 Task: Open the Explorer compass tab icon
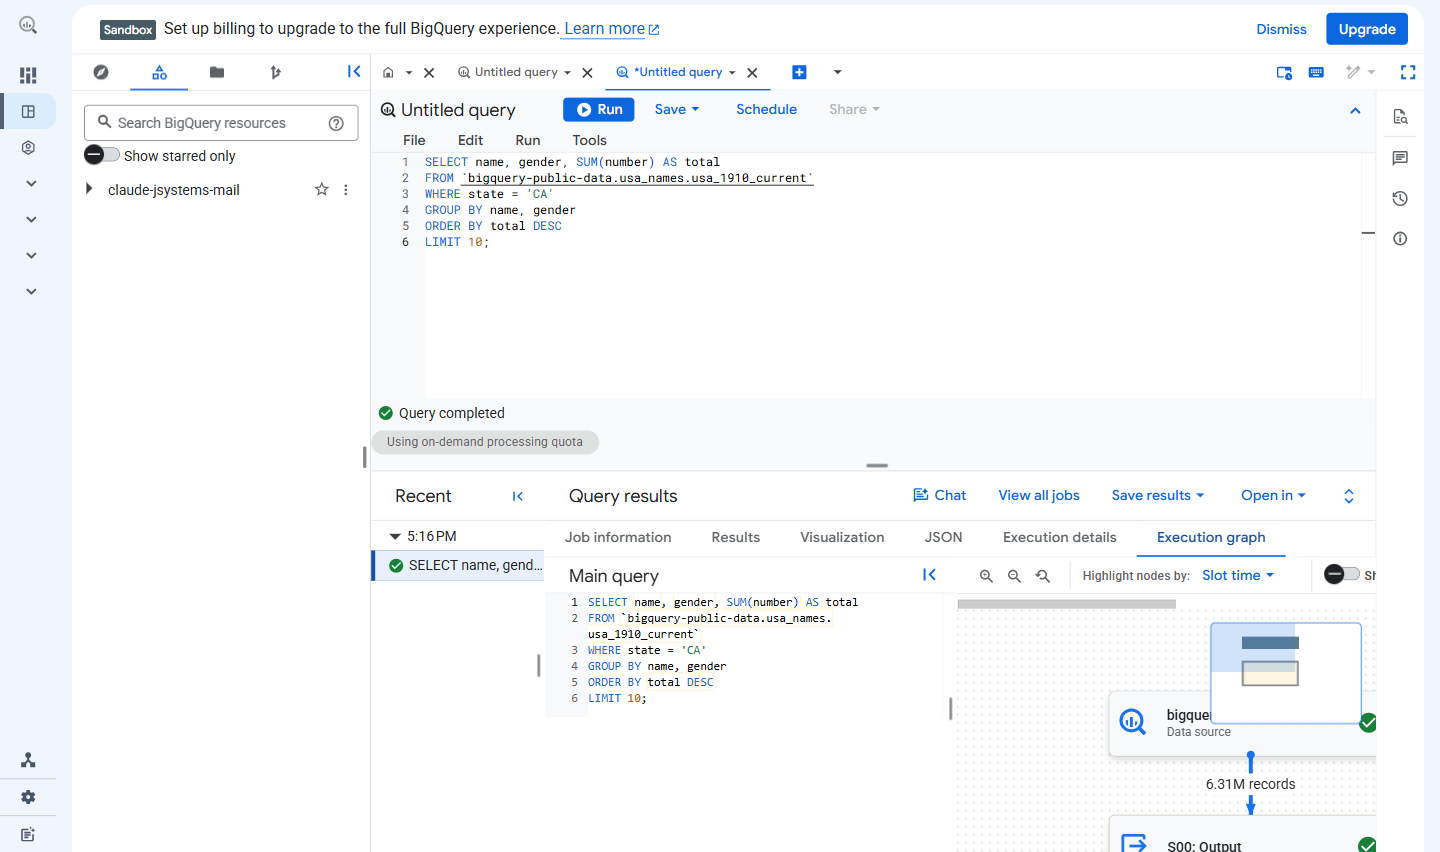point(101,72)
